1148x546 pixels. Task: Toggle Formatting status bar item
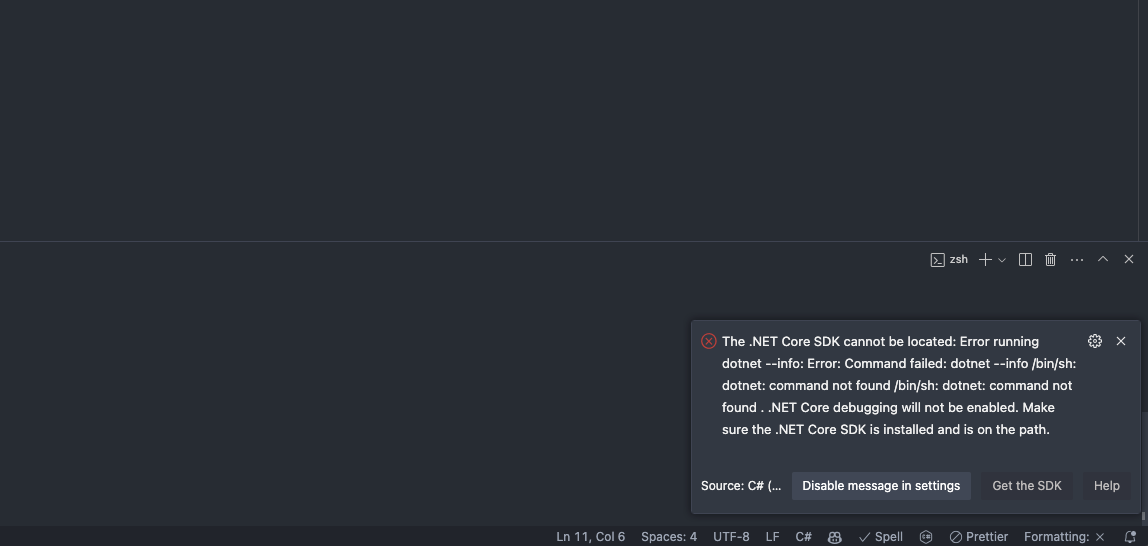click(x=1064, y=537)
